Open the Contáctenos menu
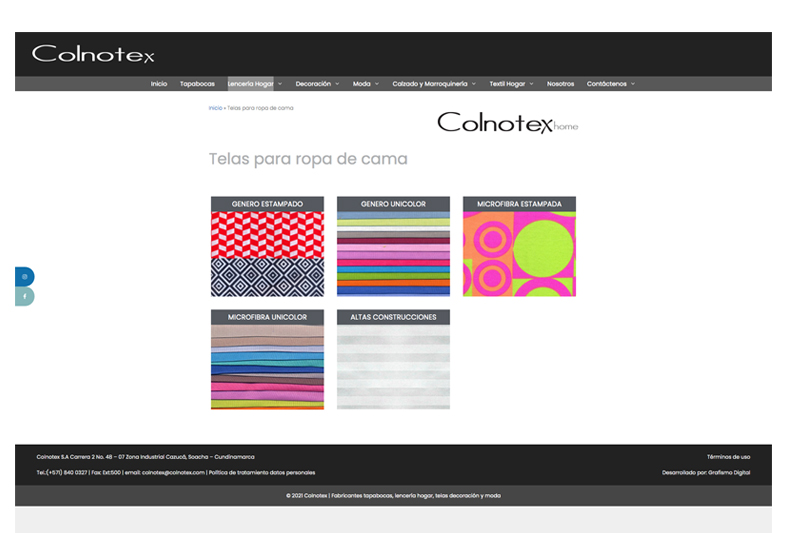The width and height of the screenshot is (800, 533). point(607,84)
